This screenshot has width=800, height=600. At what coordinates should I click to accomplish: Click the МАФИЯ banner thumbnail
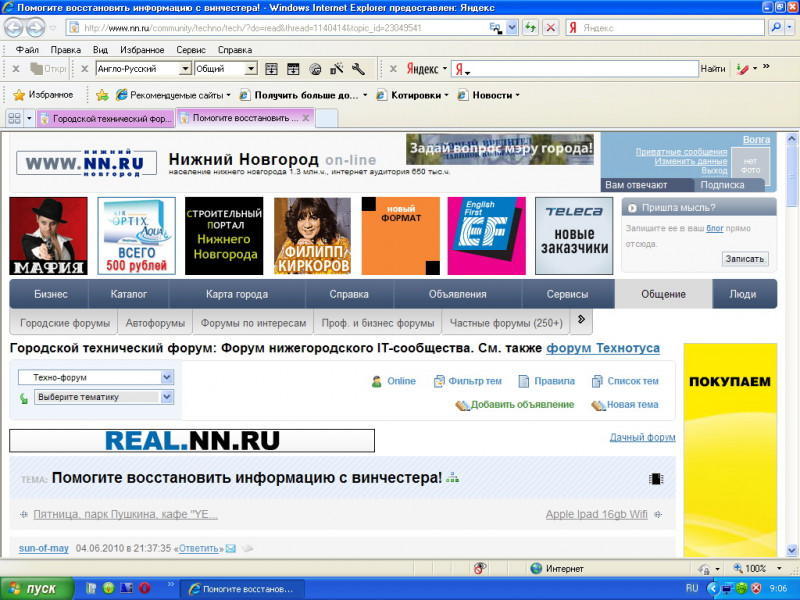coord(48,236)
